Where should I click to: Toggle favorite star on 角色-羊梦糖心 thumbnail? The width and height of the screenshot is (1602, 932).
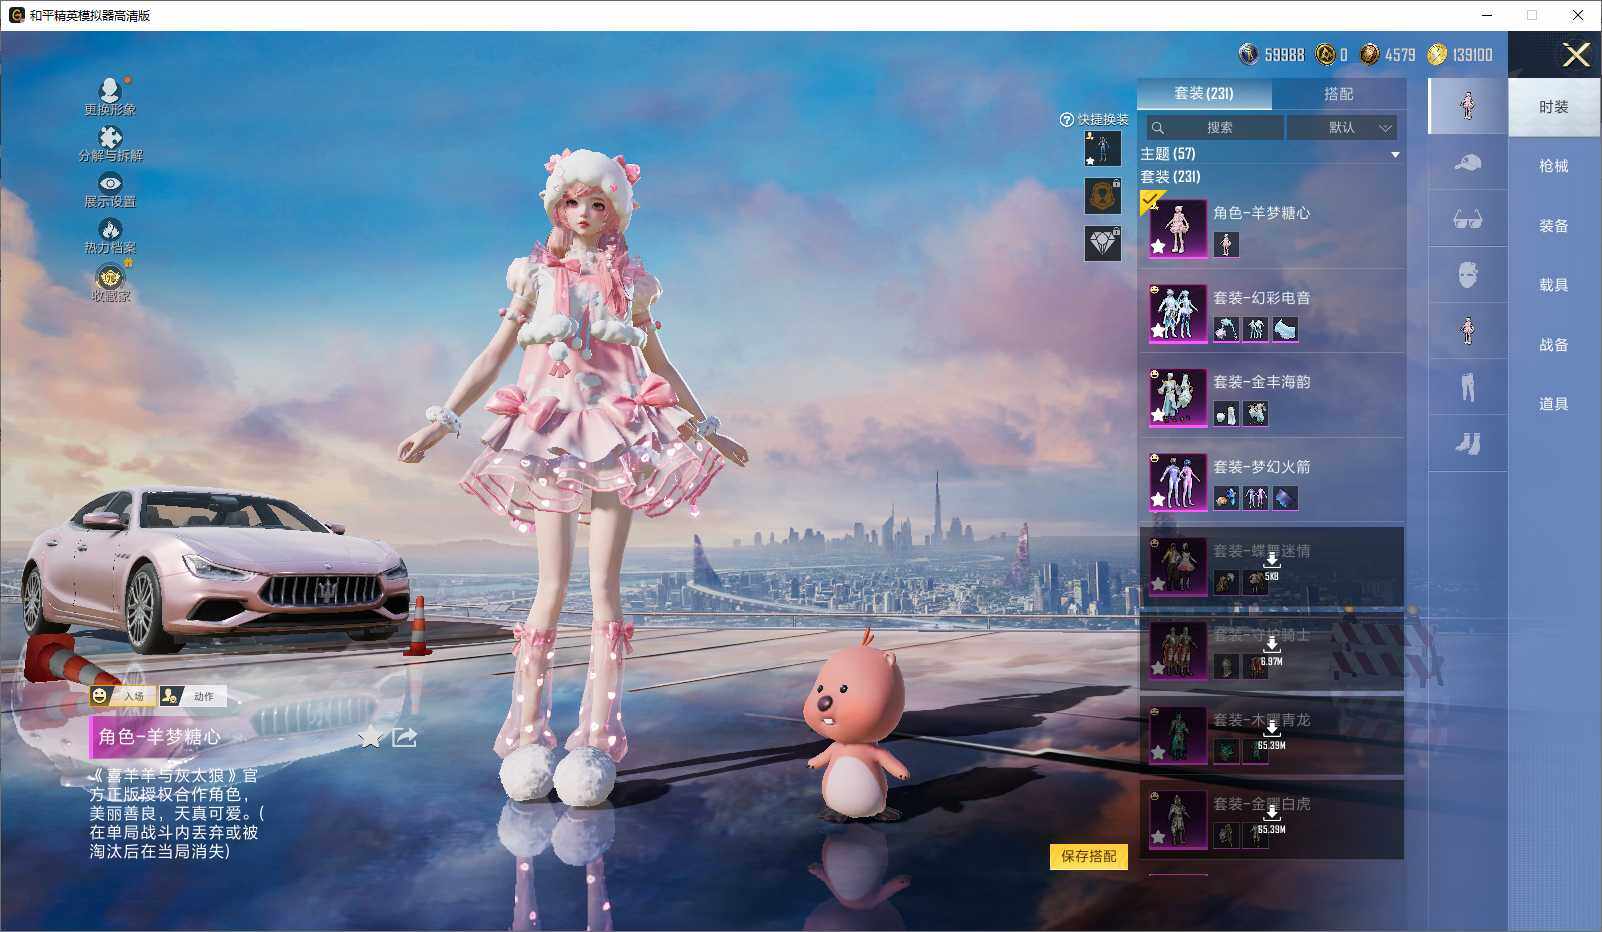point(1158,246)
